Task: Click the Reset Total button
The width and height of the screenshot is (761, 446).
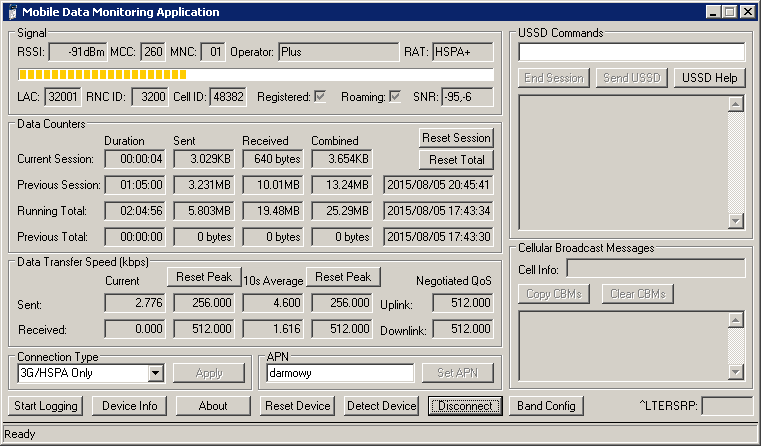Action: 456,160
